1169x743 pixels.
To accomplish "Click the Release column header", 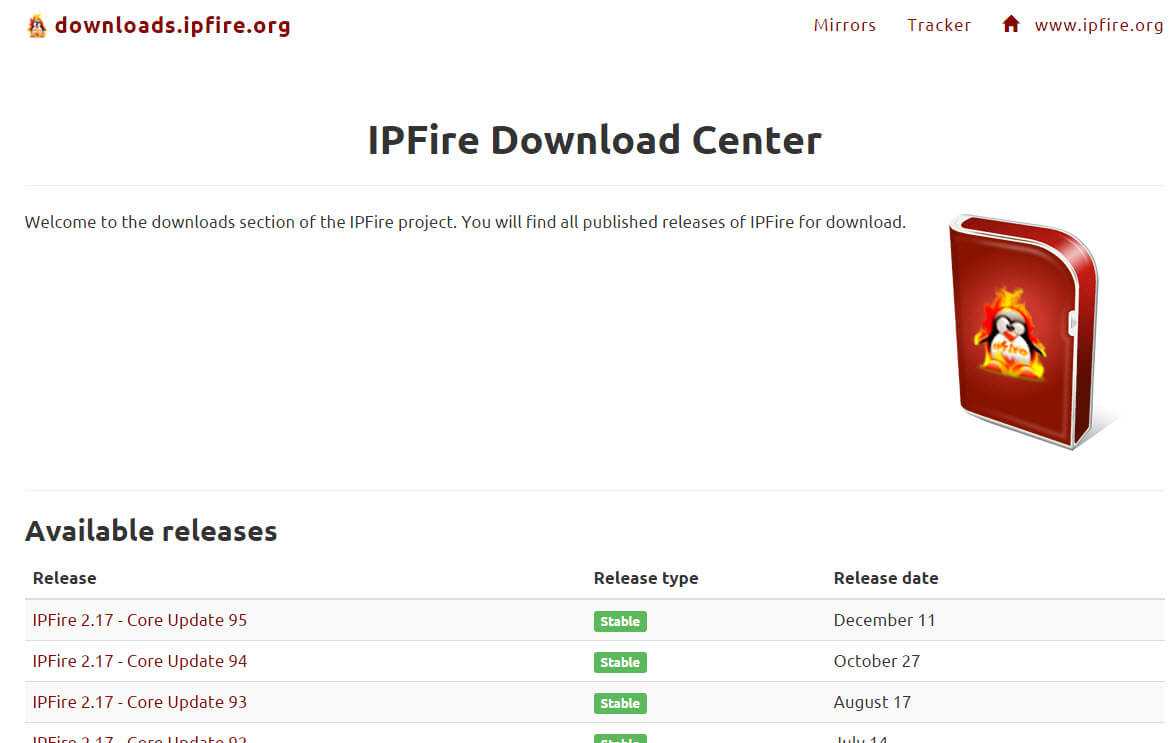I will tap(64, 578).
